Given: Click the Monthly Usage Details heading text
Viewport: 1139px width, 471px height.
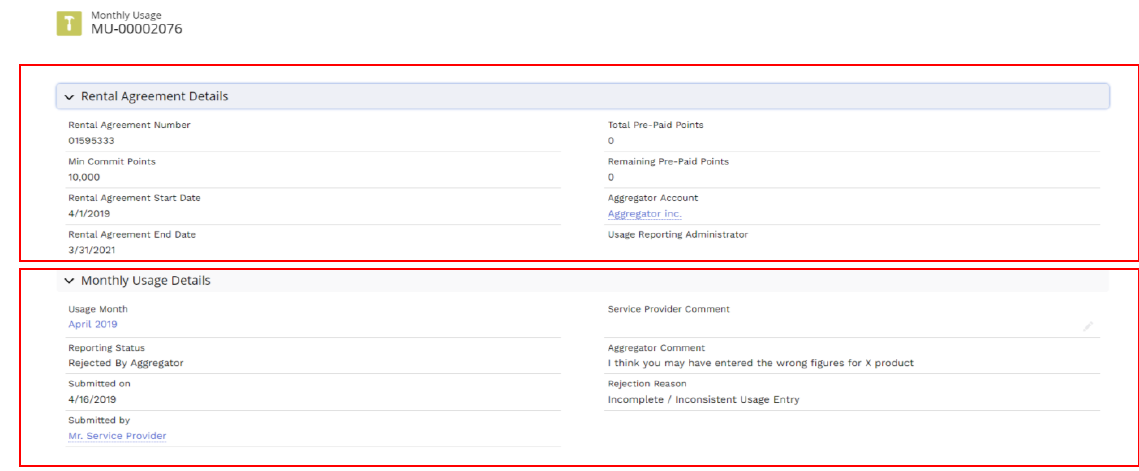Looking at the screenshot, I should tap(146, 281).
